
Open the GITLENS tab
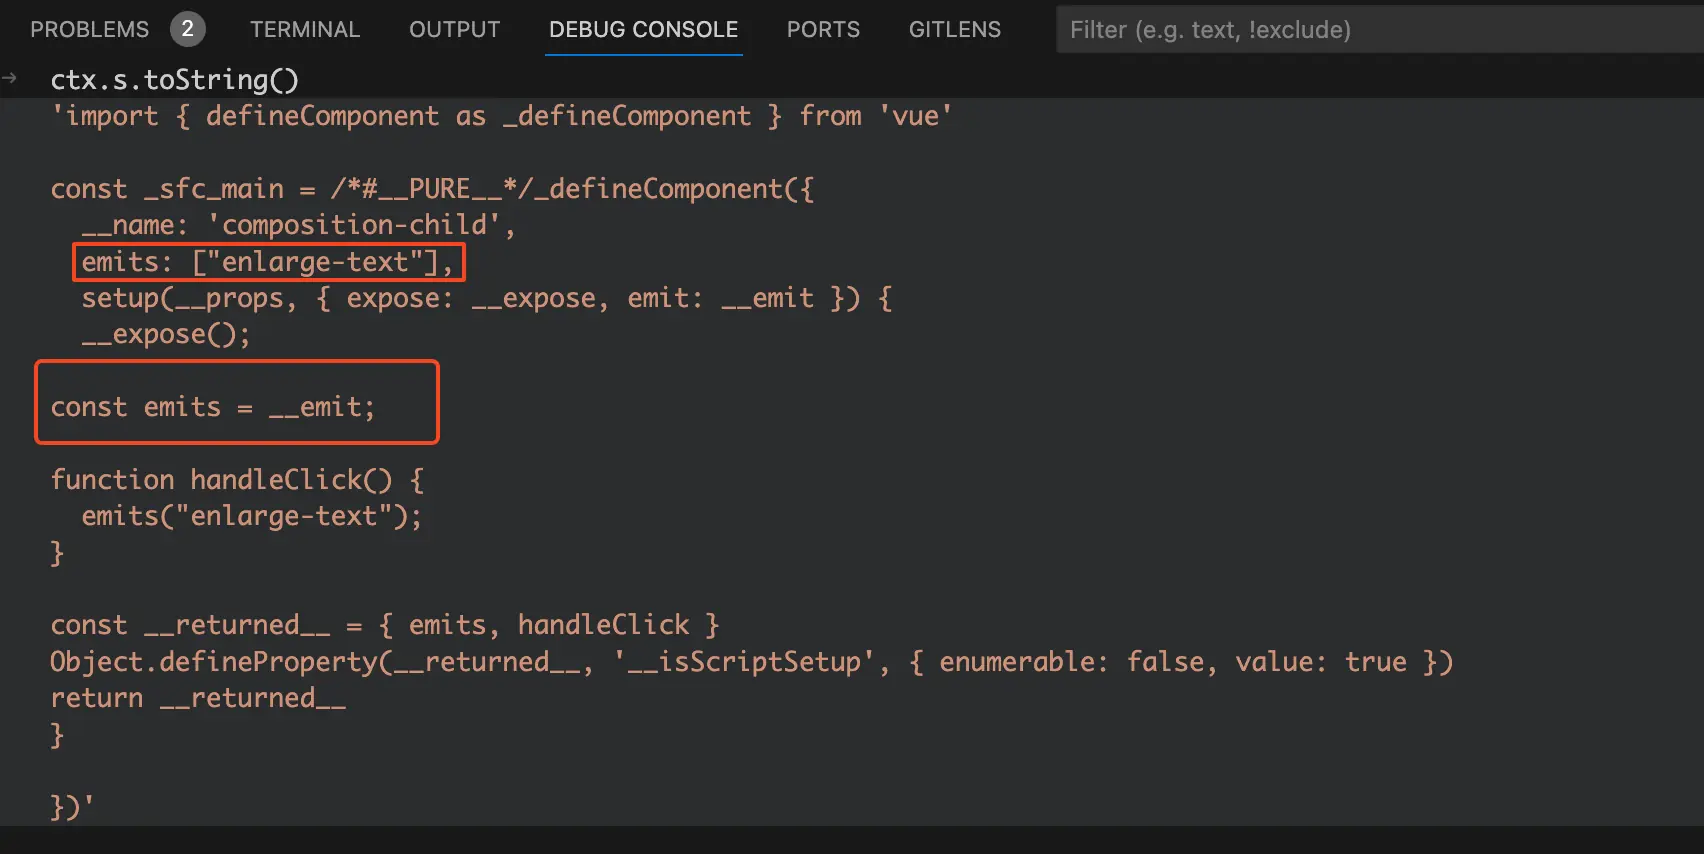click(x=954, y=29)
